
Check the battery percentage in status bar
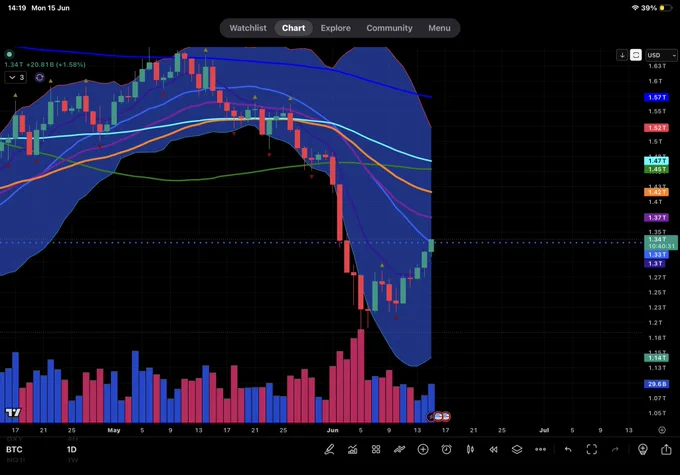(x=649, y=8)
